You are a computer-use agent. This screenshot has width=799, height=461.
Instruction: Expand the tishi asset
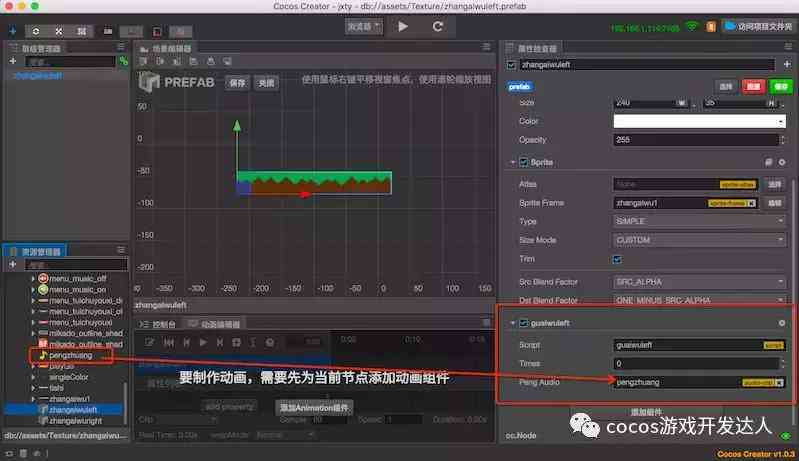point(33,388)
